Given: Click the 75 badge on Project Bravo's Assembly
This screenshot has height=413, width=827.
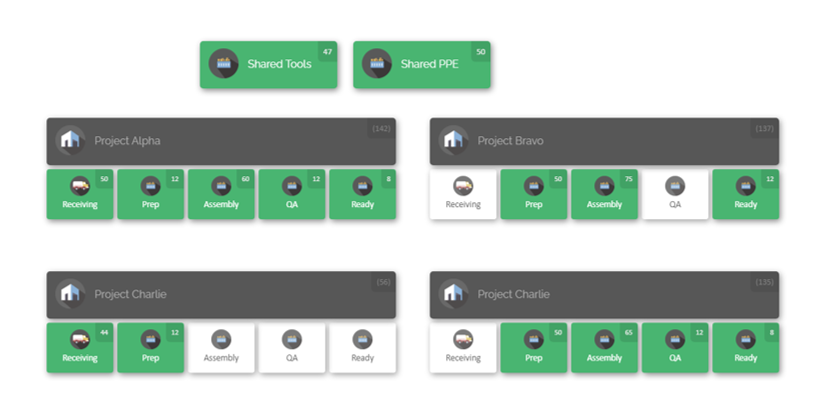Looking at the screenshot, I should pos(629,179).
